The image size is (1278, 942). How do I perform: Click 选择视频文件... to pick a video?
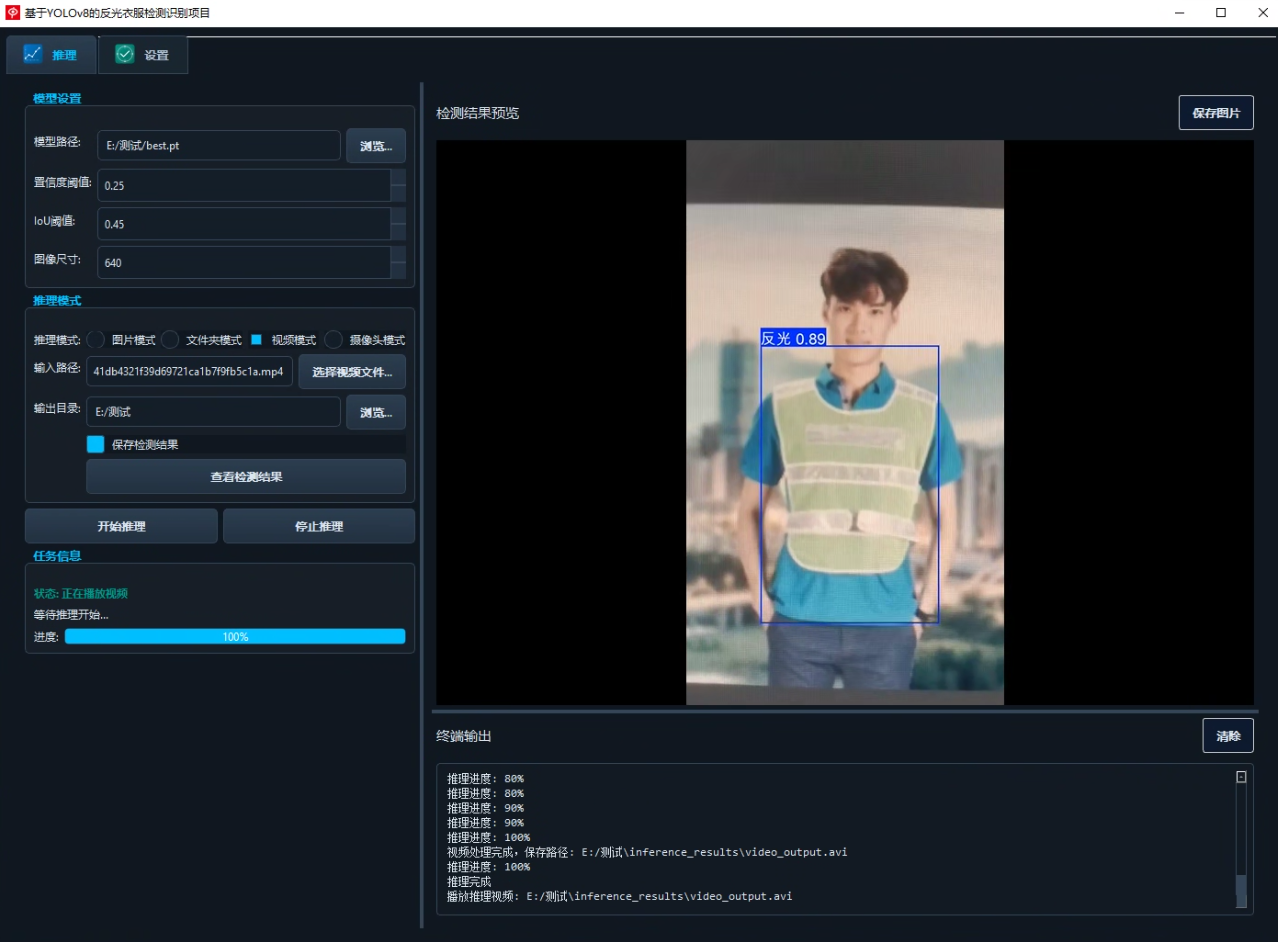352,372
